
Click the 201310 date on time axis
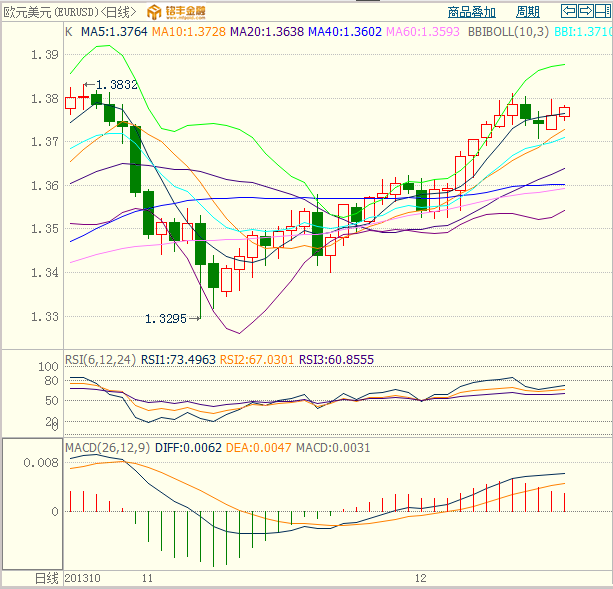pos(84,579)
